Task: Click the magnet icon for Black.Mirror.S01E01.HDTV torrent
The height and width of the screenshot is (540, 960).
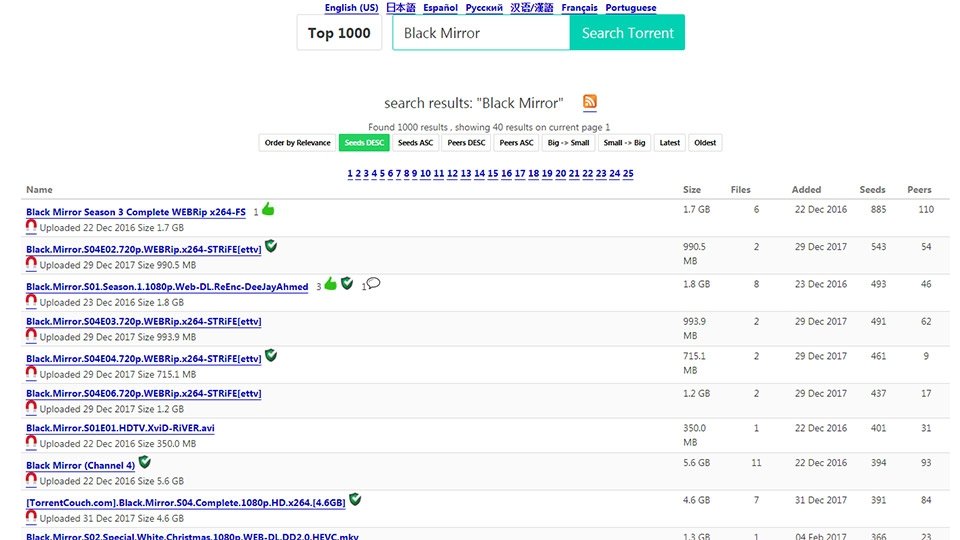Action: pos(31,442)
